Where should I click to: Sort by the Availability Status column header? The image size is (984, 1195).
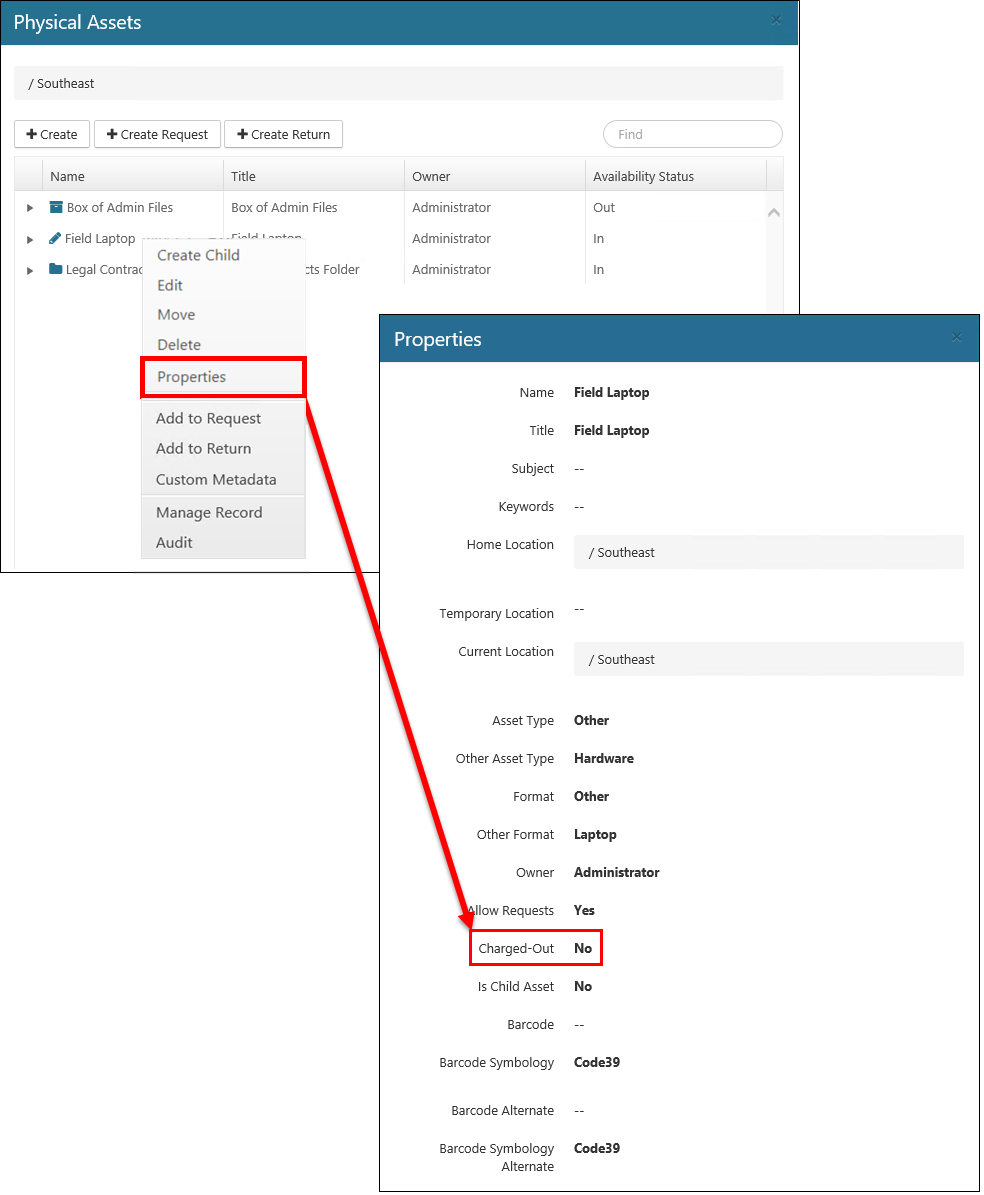(643, 176)
